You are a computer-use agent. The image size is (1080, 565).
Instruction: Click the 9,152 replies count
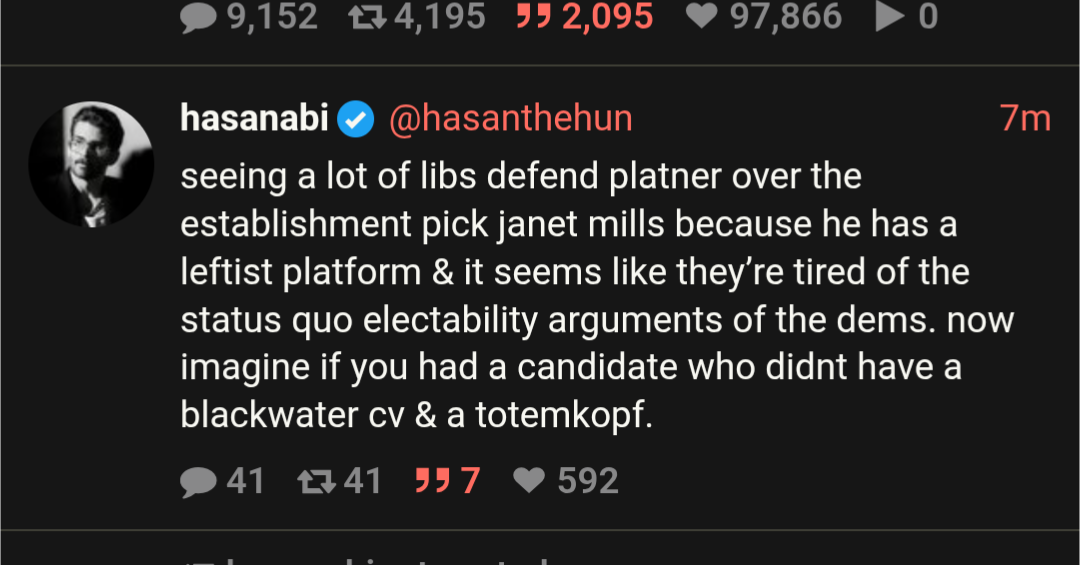pyautogui.click(x=273, y=17)
